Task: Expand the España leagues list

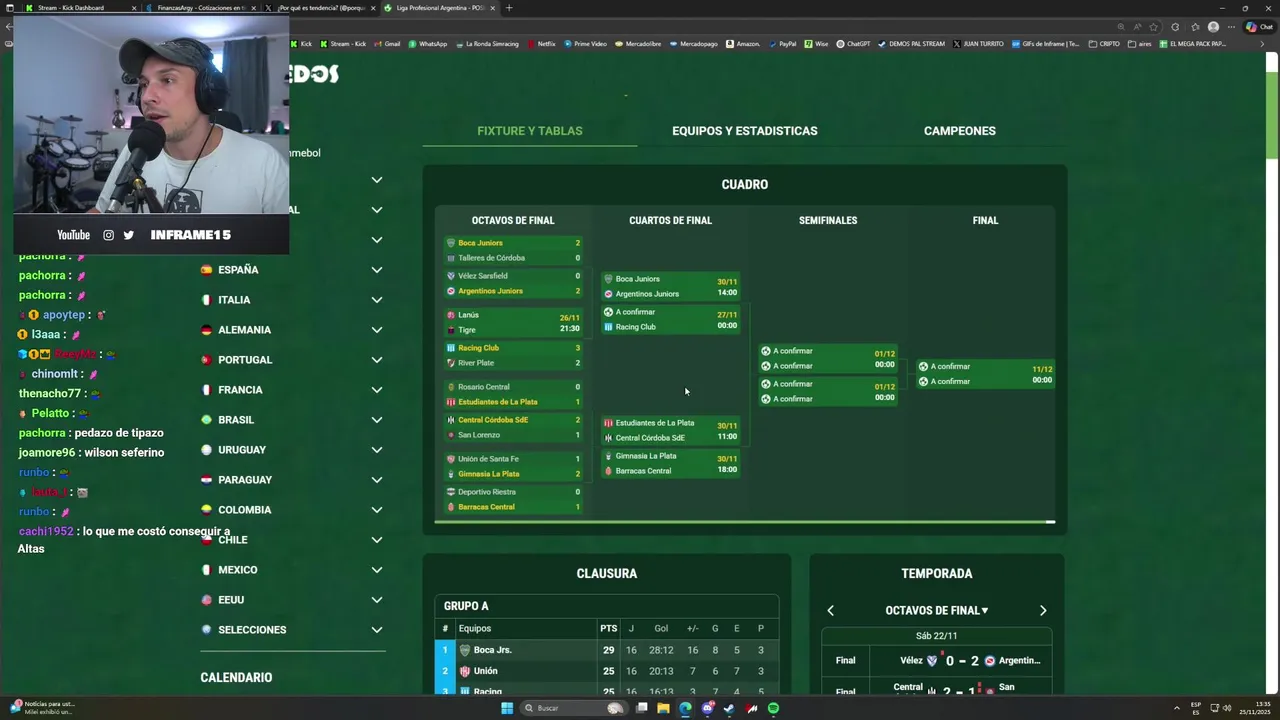Action: point(377,270)
